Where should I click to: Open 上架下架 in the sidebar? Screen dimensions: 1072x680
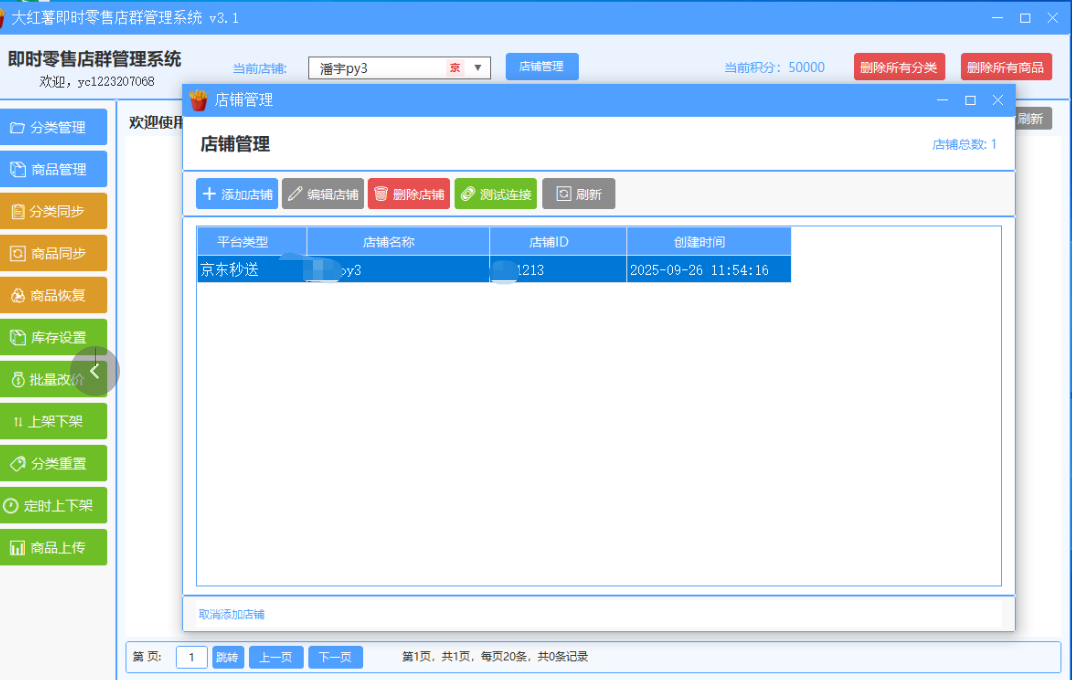[x=53, y=422]
